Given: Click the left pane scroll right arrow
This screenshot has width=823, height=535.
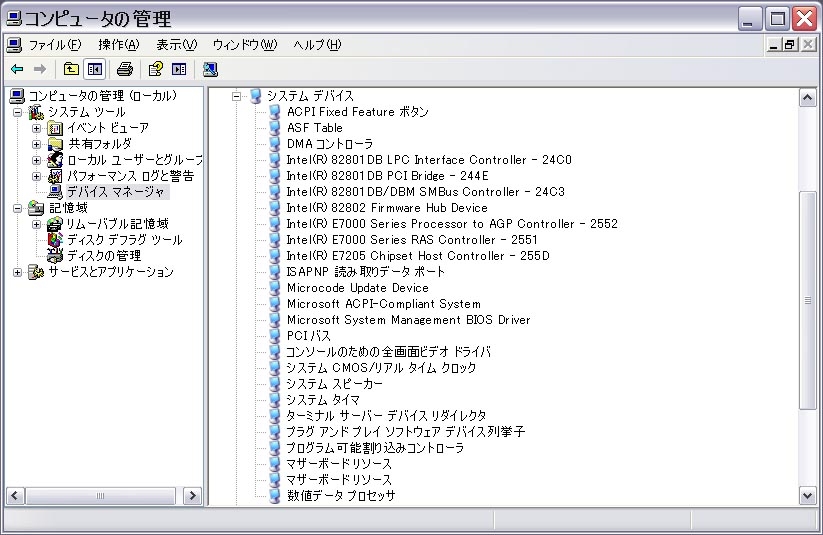Looking at the screenshot, I should 193,496.
